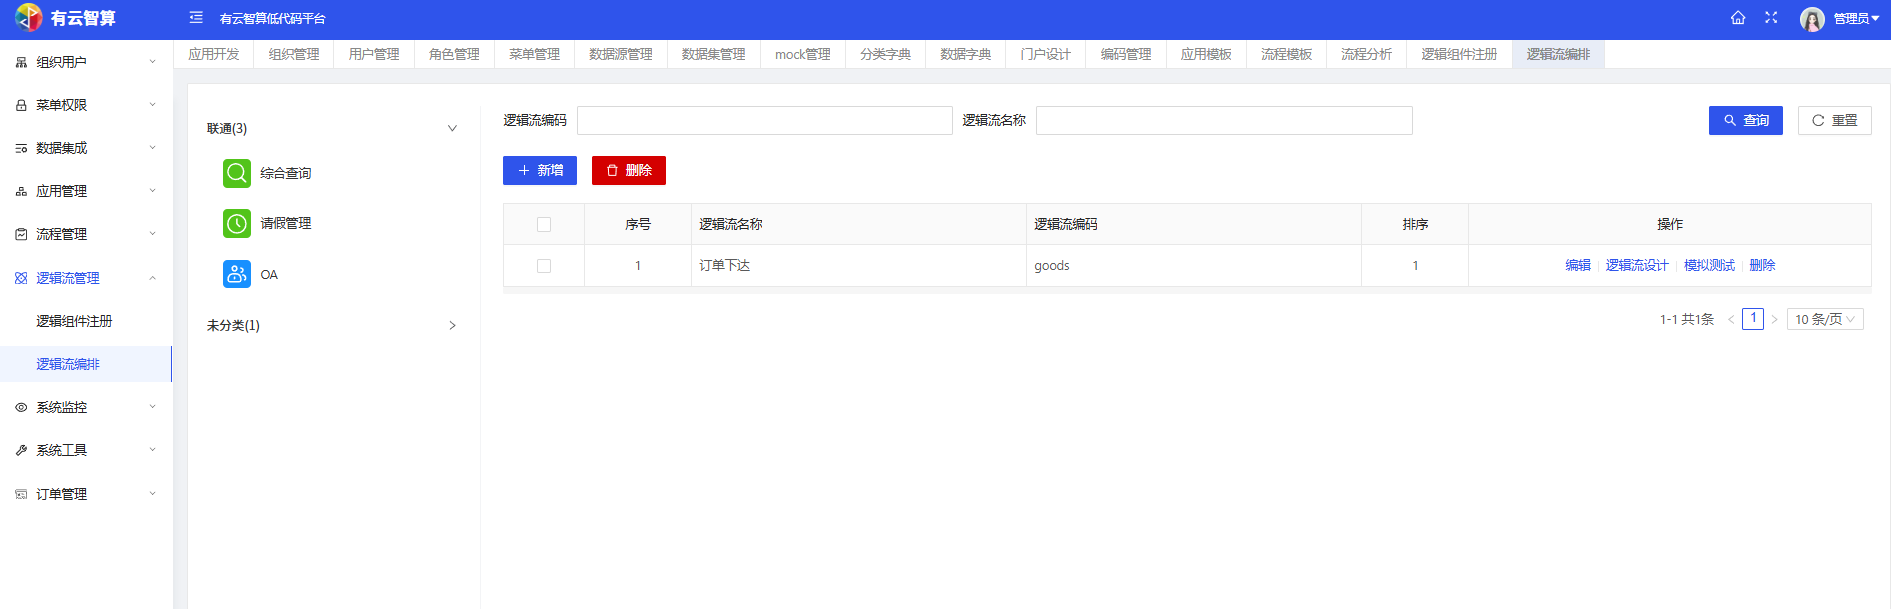This screenshot has height=609, width=1891.
Task: Open the 逻辑流设计 link for 订单下达
Action: [1636, 265]
